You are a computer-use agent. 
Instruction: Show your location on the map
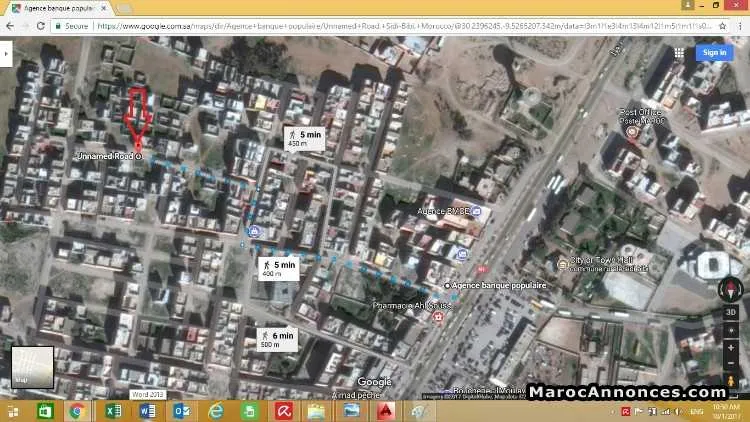(x=730, y=331)
